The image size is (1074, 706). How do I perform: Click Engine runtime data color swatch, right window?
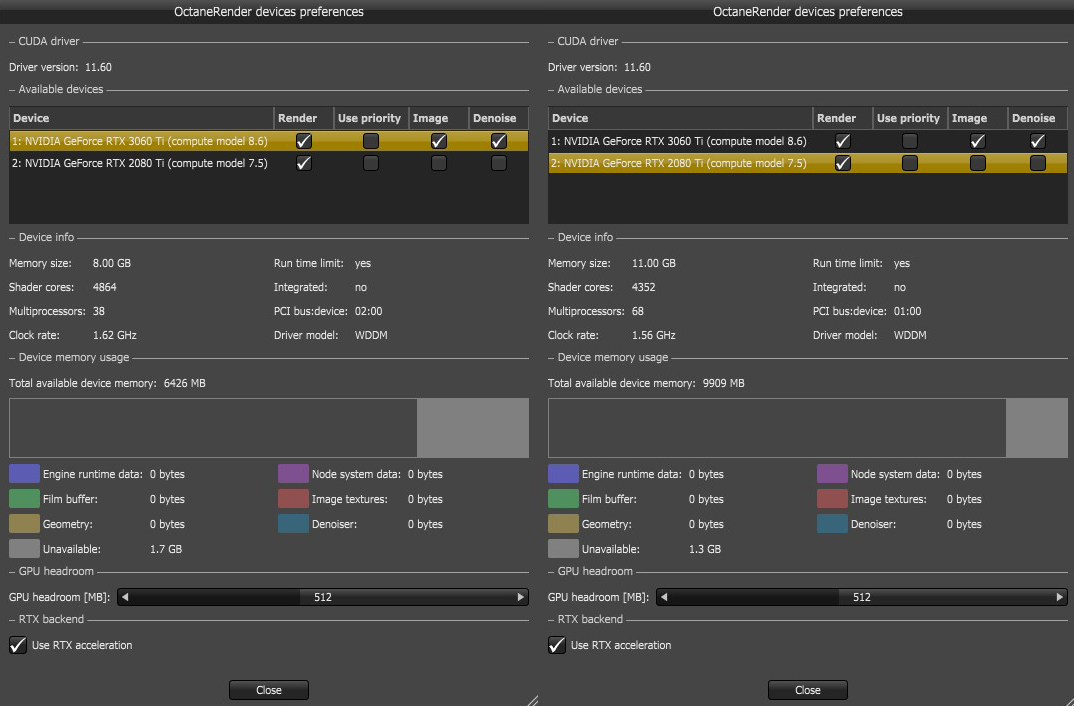(x=563, y=474)
